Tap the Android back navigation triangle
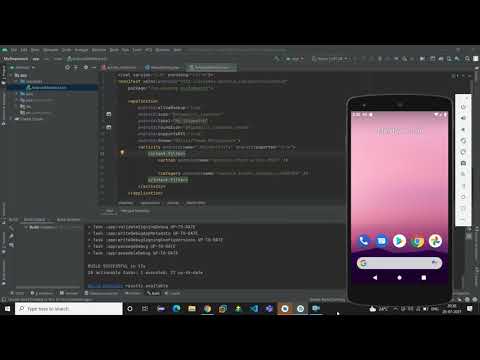The width and height of the screenshot is (480, 360). click(x=375, y=277)
